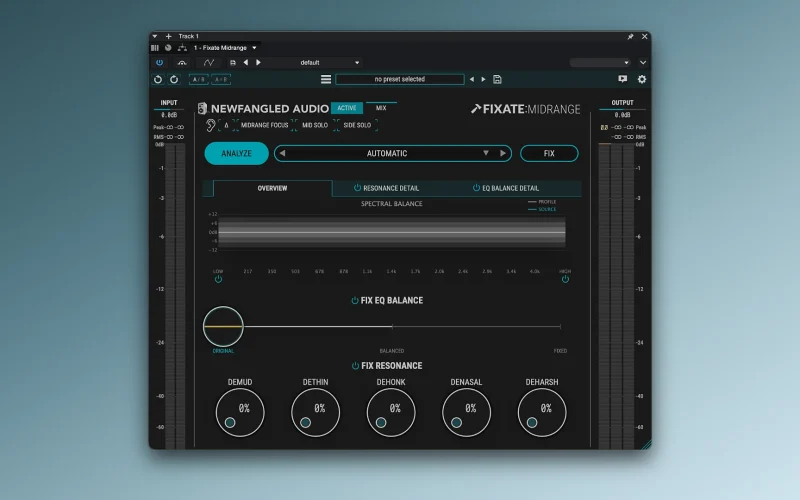Image resolution: width=800 pixels, height=500 pixels.
Task: Open the empty sidechain dropdown at right
Action: (x=600, y=63)
